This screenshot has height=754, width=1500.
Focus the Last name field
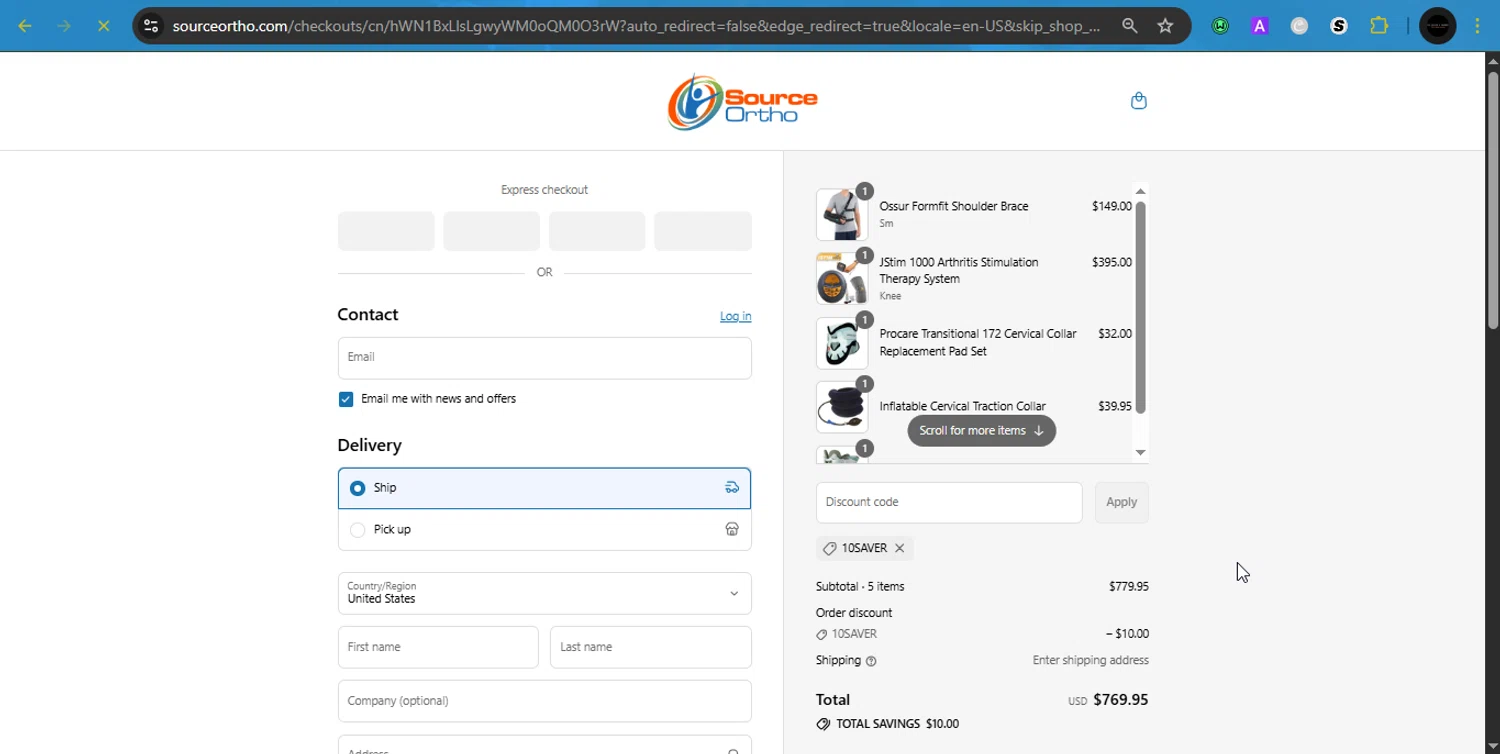(x=650, y=647)
